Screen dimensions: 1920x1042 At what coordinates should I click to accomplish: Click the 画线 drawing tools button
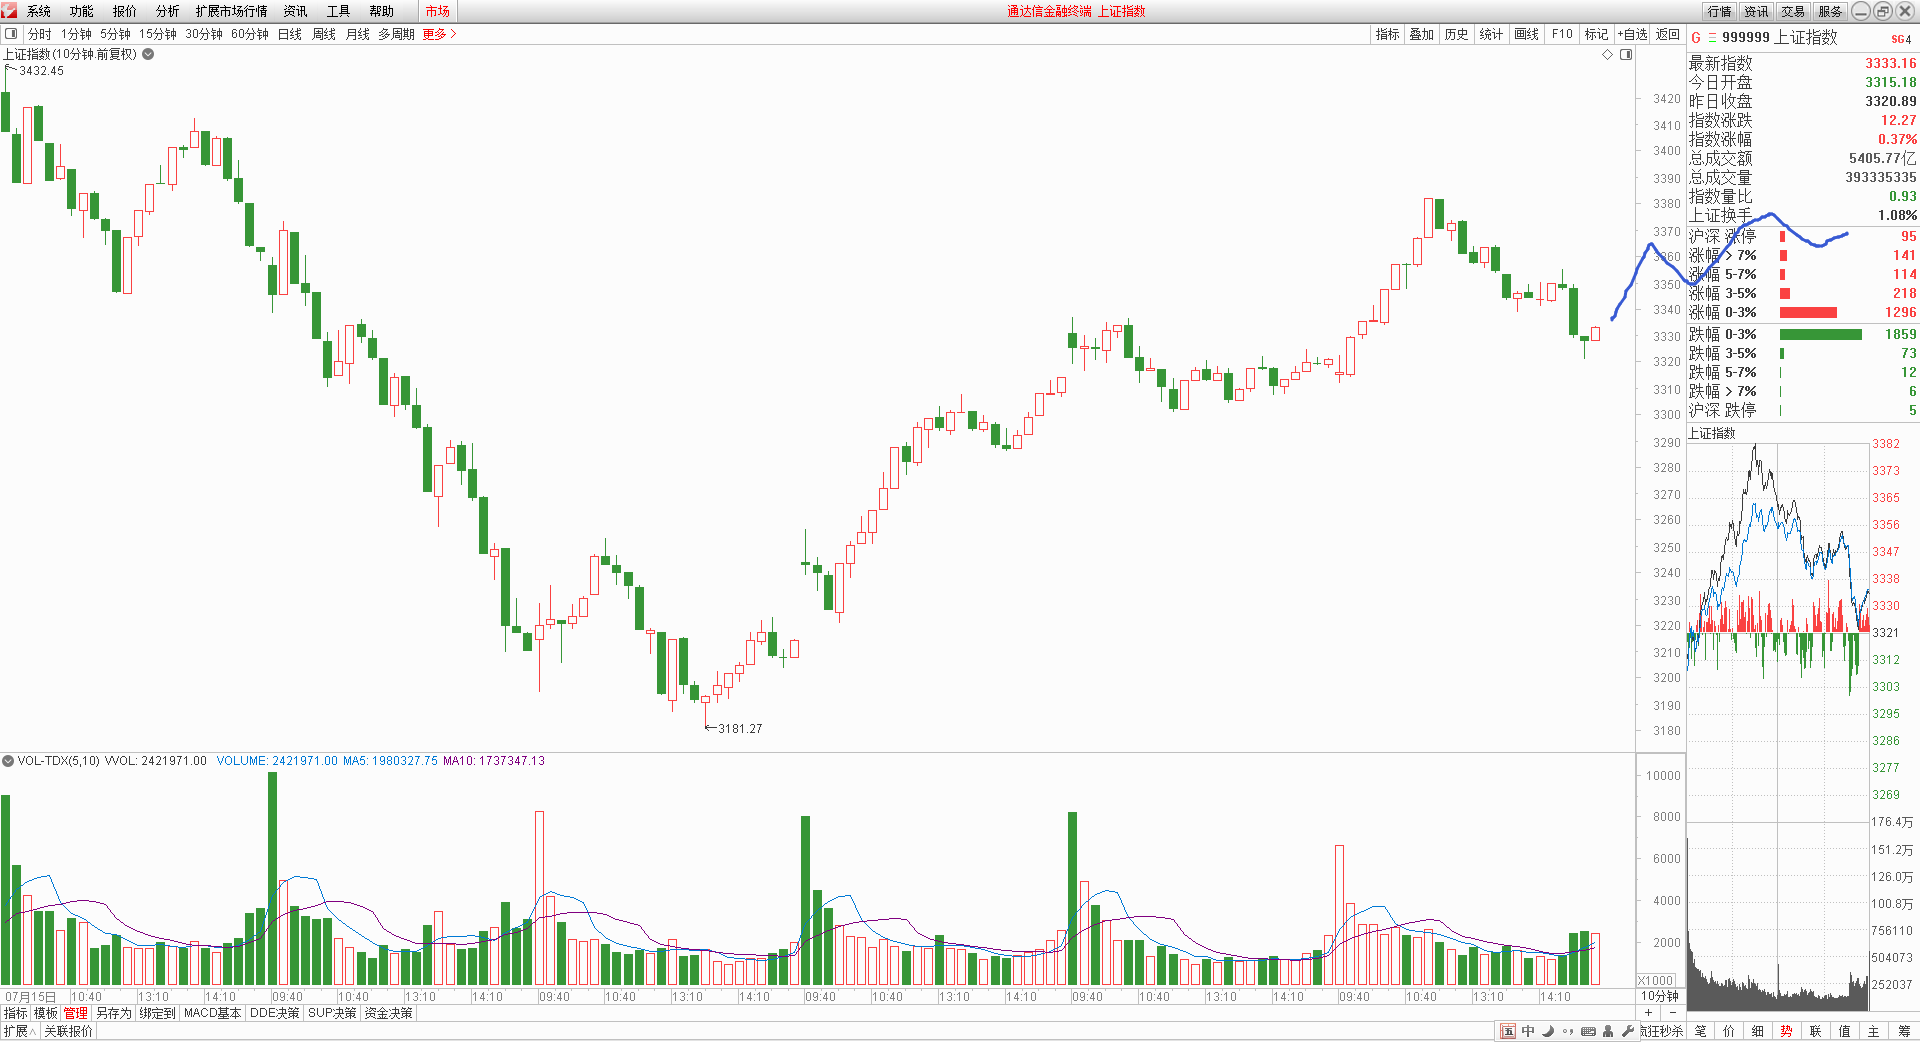point(1526,34)
